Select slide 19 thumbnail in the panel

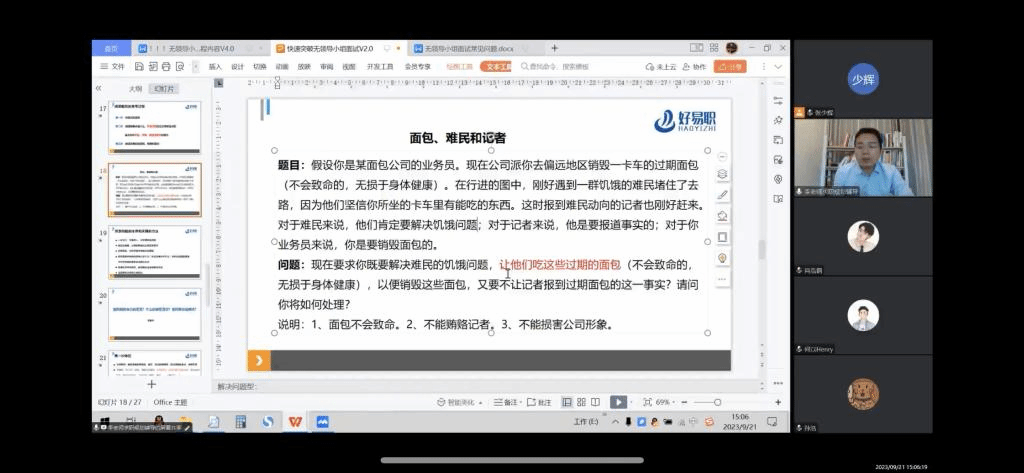154,251
